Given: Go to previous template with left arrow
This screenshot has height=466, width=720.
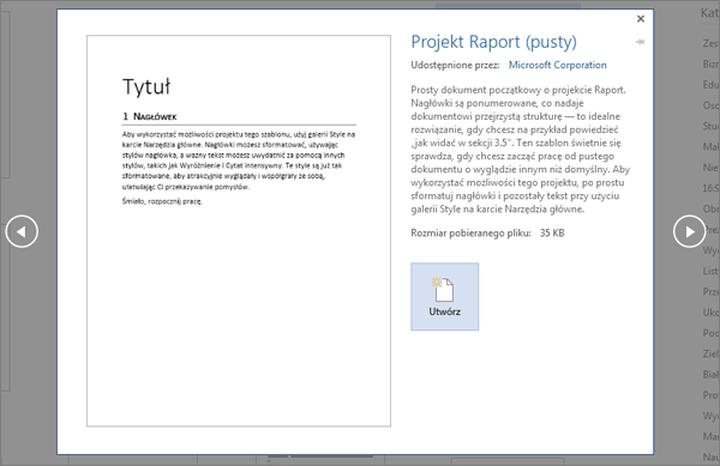Looking at the screenshot, I should 21,231.
